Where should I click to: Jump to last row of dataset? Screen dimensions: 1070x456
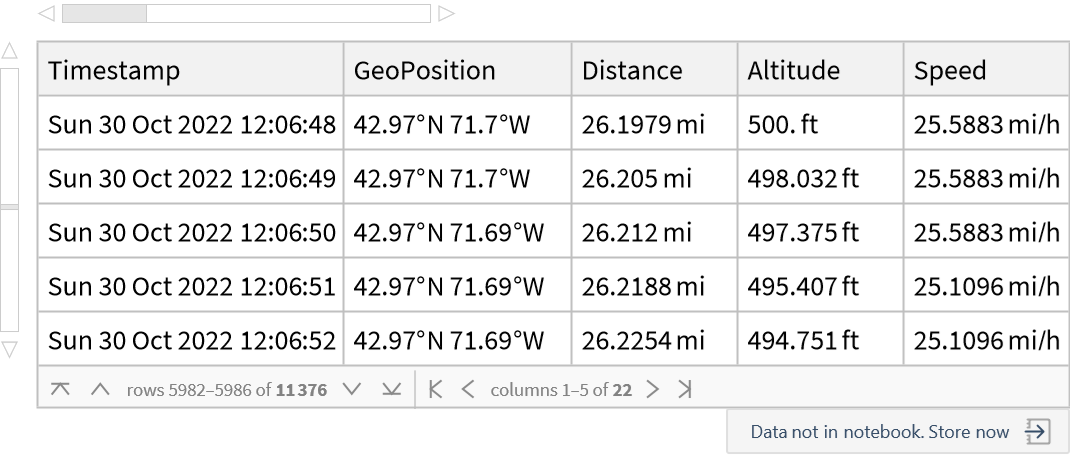391,390
